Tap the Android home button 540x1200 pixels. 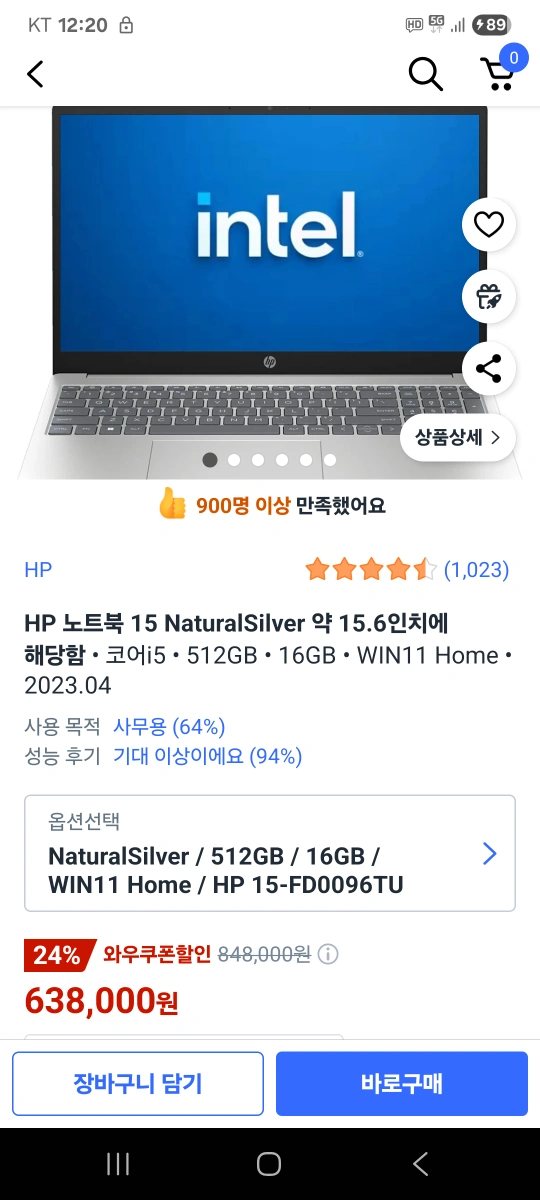(269, 1163)
